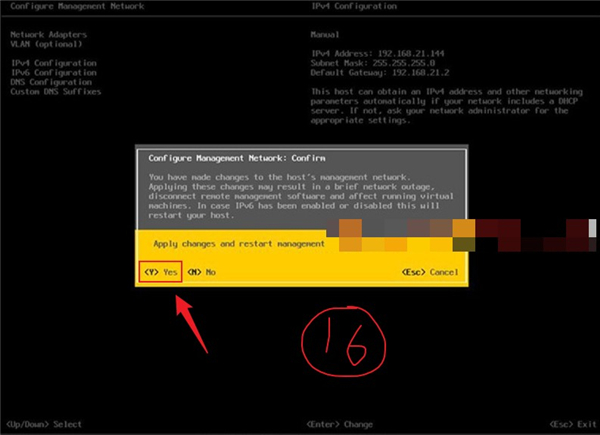Open IPv6 Configuration menu entry
The height and width of the screenshot is (435, 600).
tap(54, 73)
